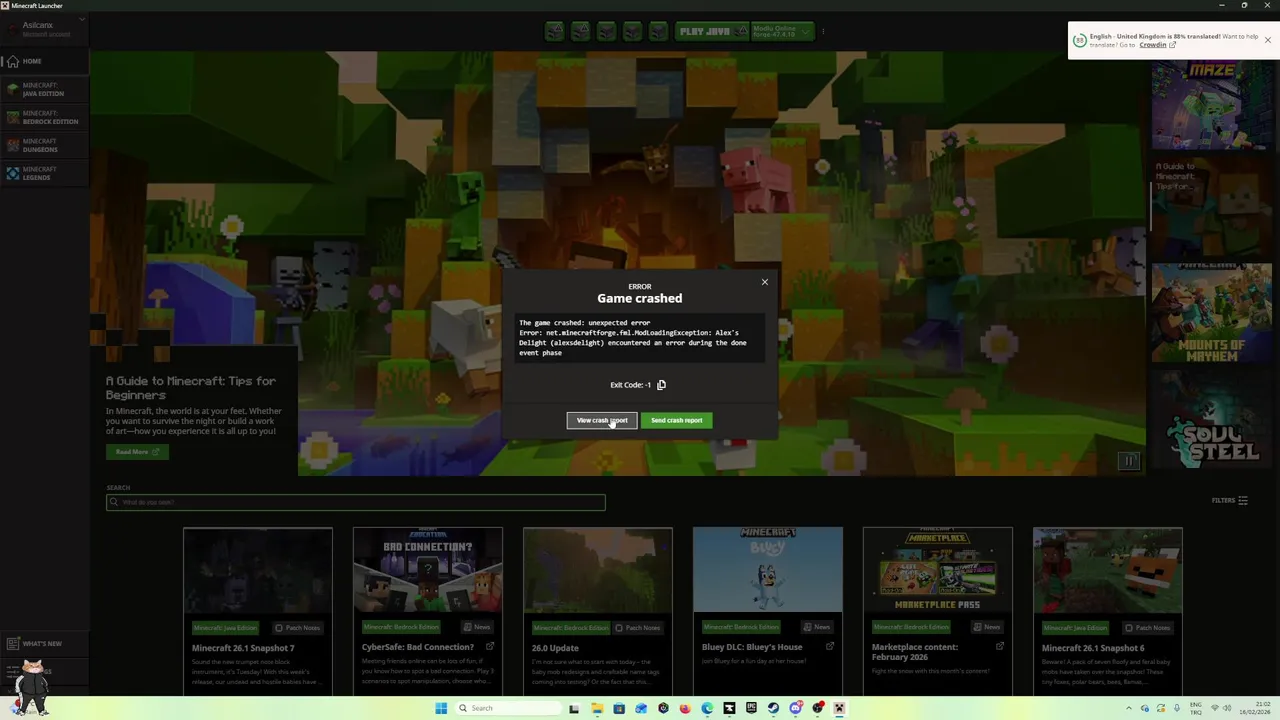Pause the news carousel
The width and height of the screenshot is (1280, 720).
pyautogui.click(x=1129, y=461)
